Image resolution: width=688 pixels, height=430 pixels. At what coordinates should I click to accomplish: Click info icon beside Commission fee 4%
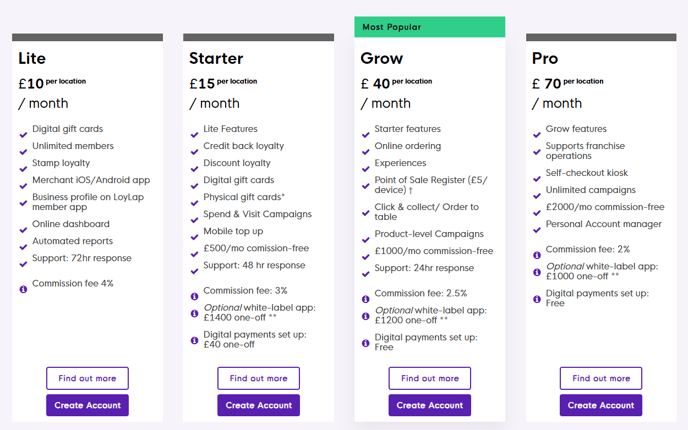click(23, 289)
